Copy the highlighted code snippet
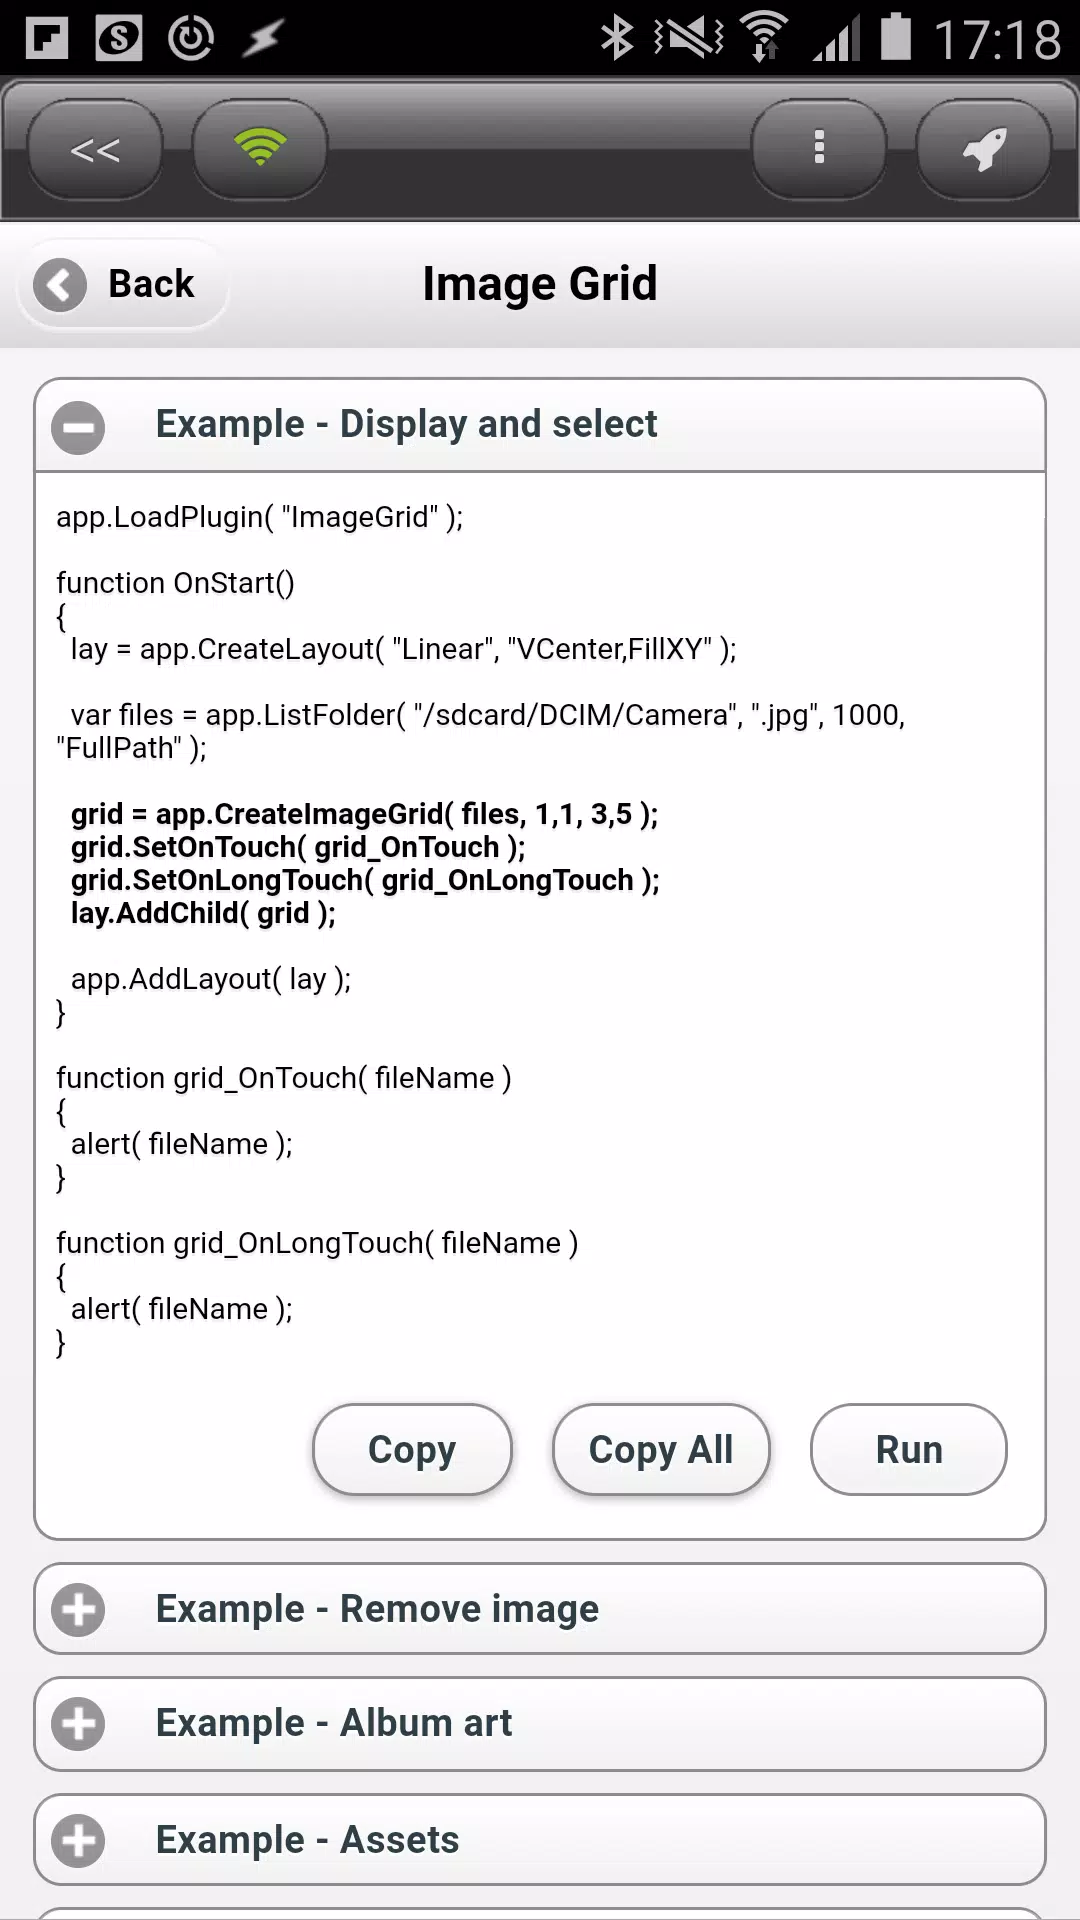This screenshot has width=1080, height=1920. click(x=412, y=1449)
